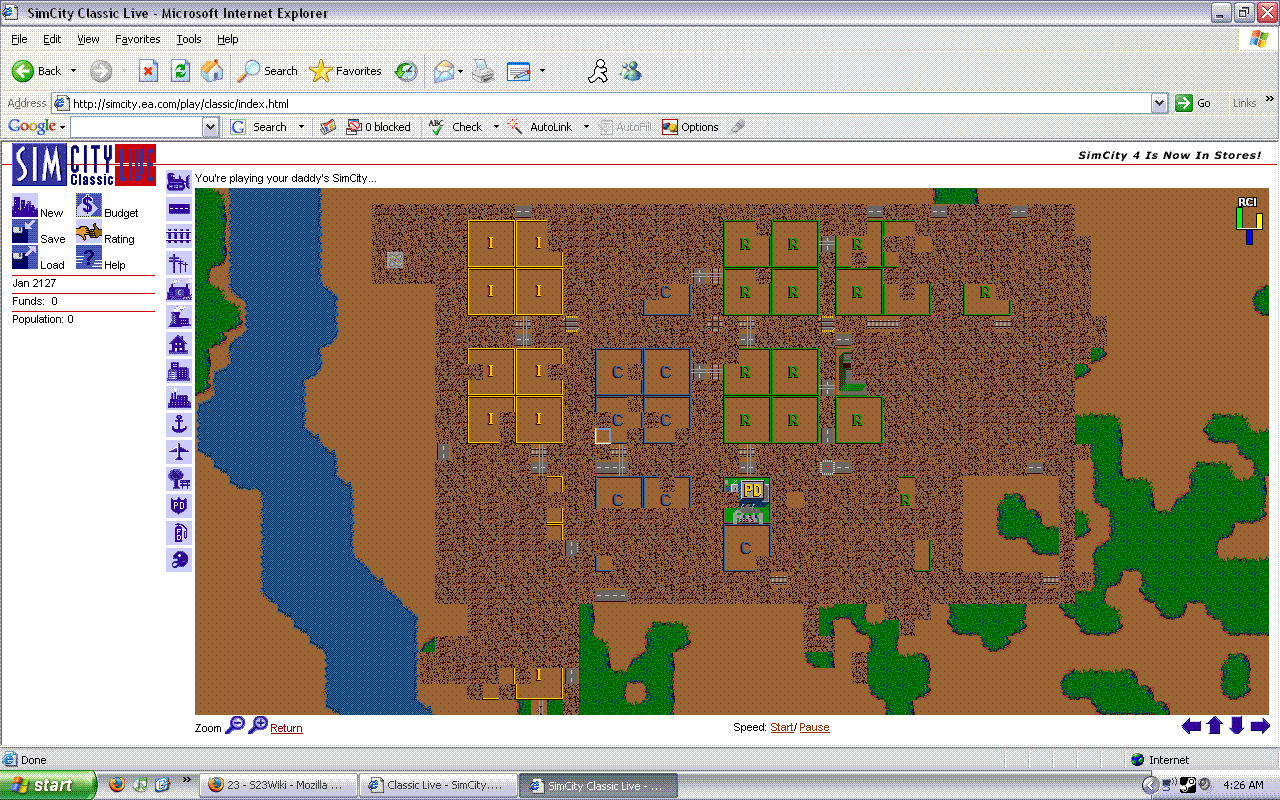The width and height of the screenshot is (1280, 800).
Task: Switch to S23Wiki Mozilla taskbar window
Action: (x=277, y=785)
